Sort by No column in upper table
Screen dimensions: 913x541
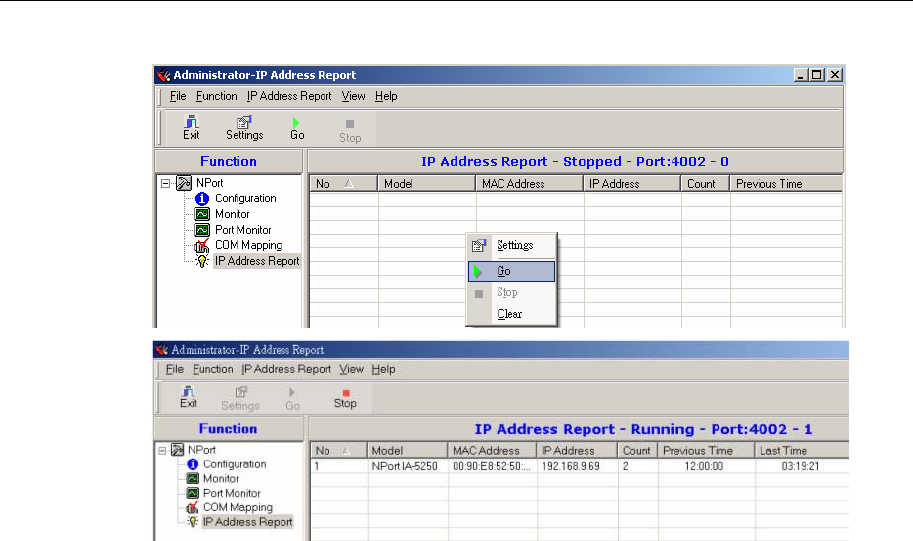pos(344,184)
